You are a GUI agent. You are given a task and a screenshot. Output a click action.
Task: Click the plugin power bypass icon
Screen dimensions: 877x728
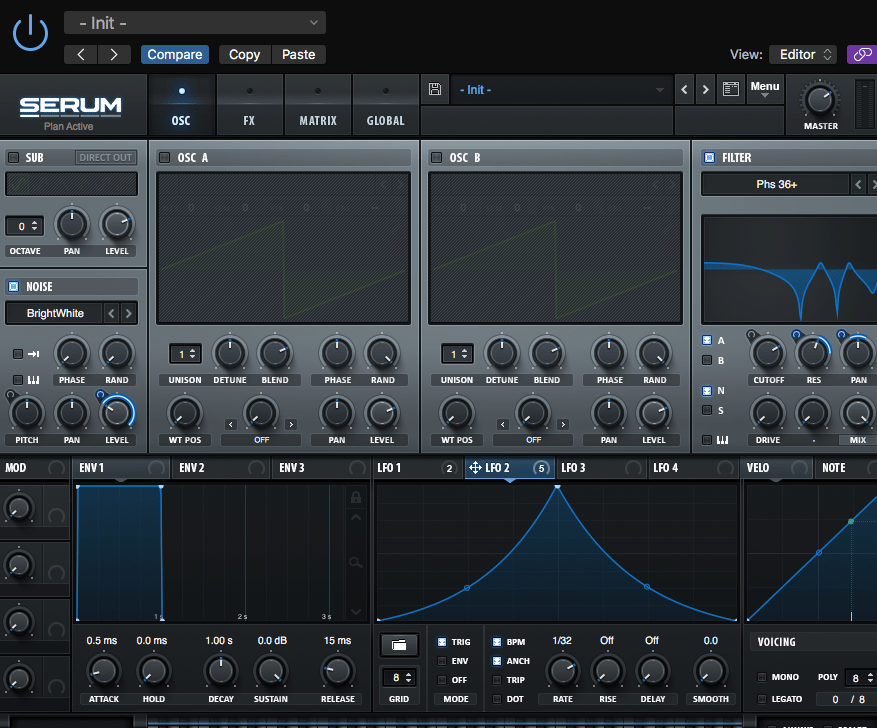[x=30, y=32]
